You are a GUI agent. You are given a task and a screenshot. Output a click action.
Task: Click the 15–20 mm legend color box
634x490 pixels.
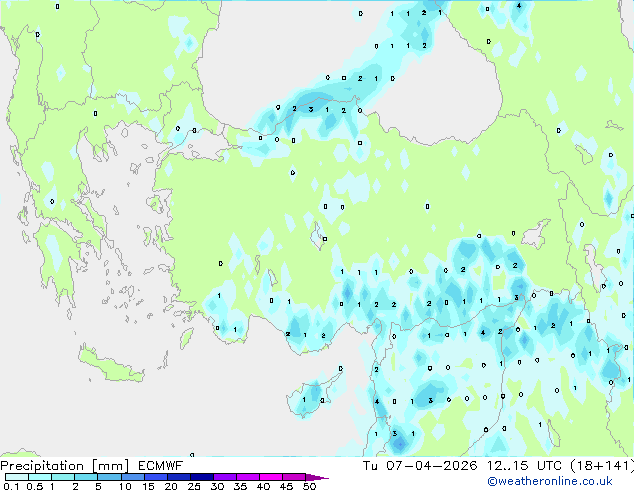(x=155, y=477)
